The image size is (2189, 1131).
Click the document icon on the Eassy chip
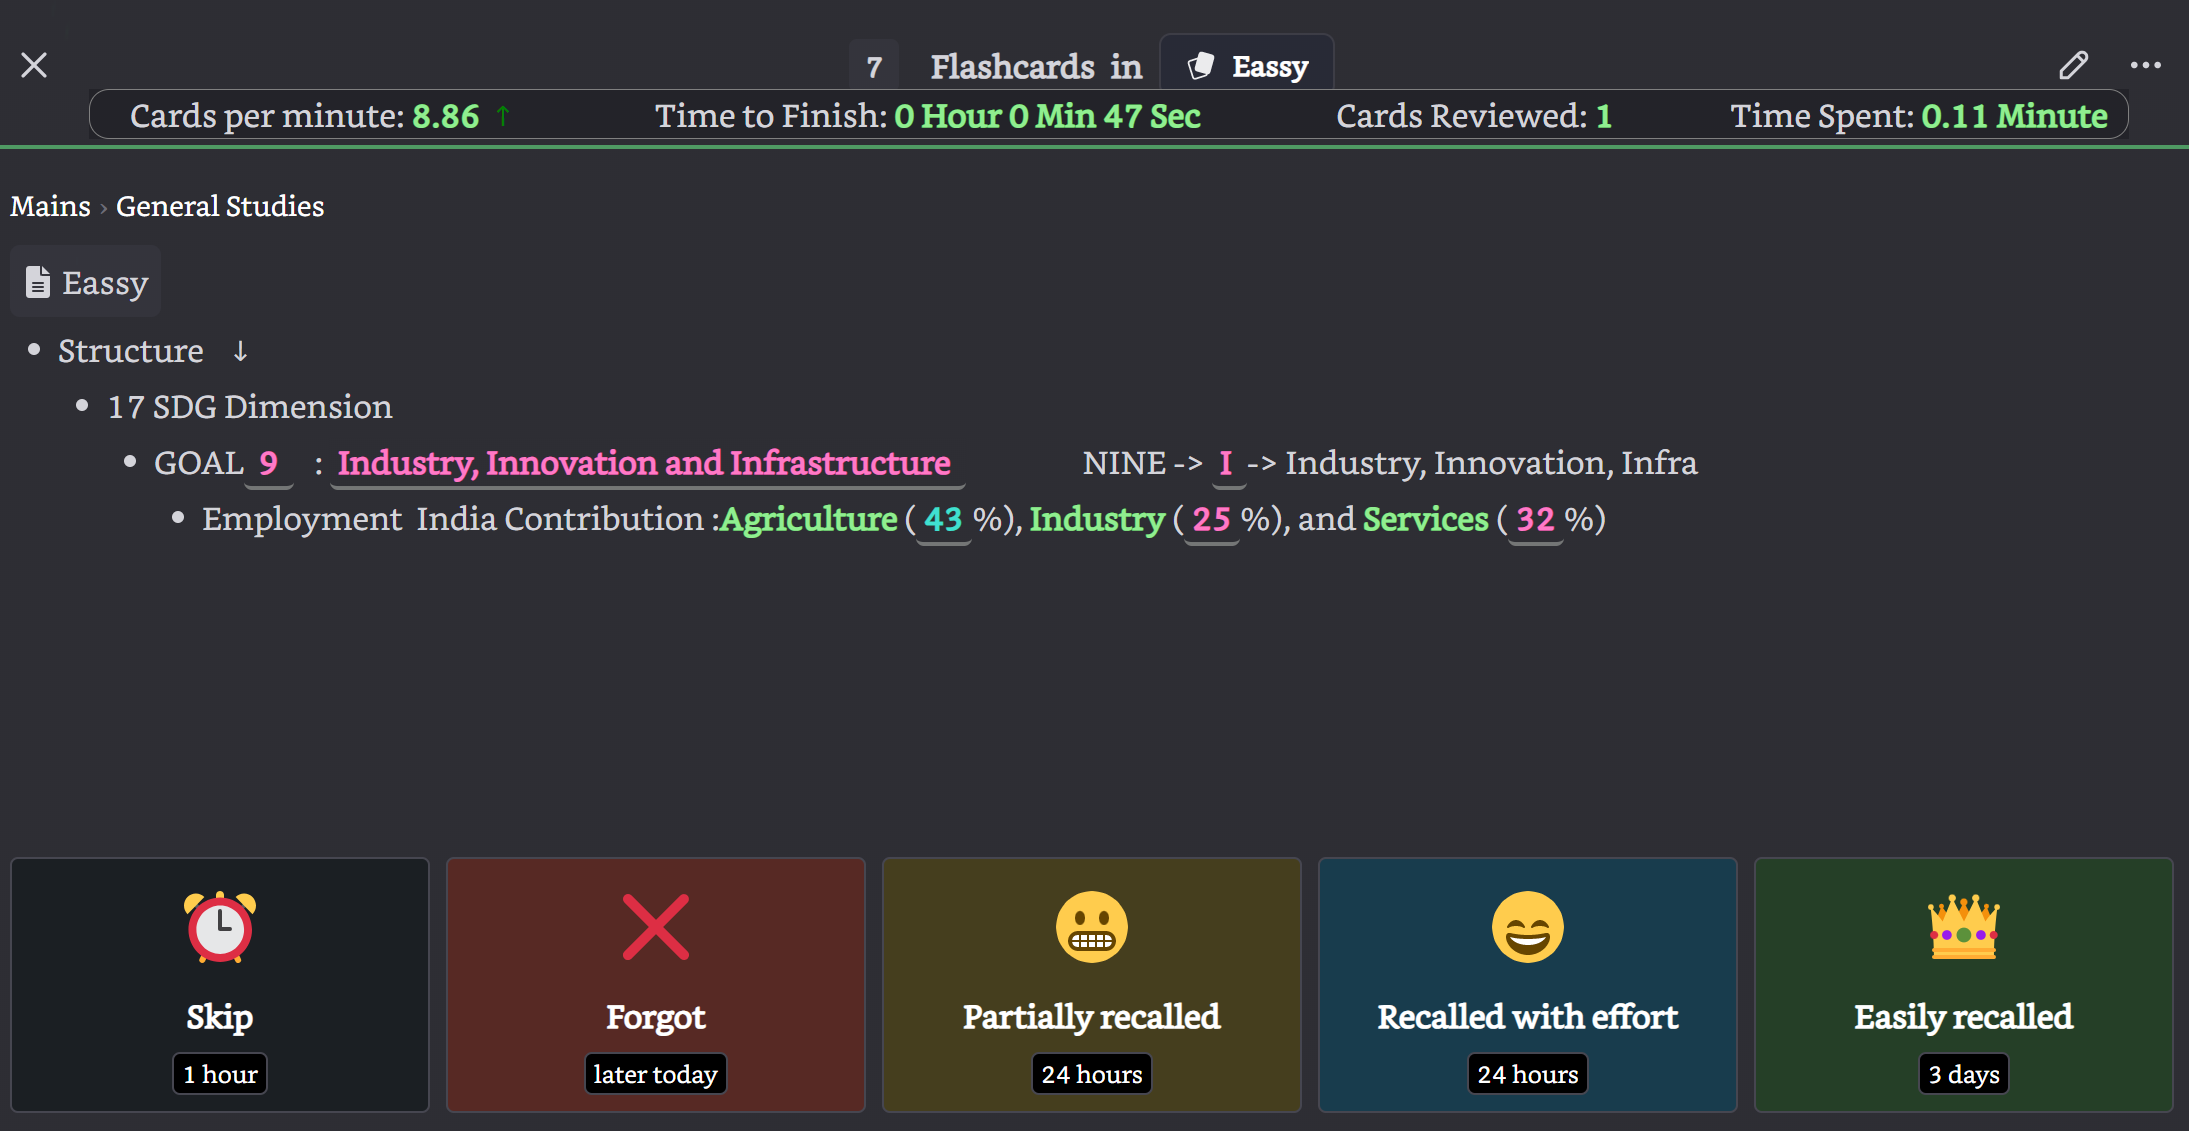point(37,281)
